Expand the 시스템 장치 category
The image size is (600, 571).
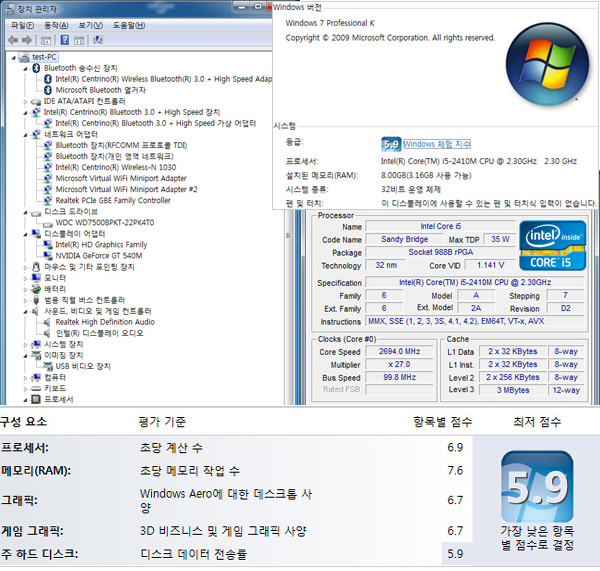pyautogui.click(x=25, y=345)
